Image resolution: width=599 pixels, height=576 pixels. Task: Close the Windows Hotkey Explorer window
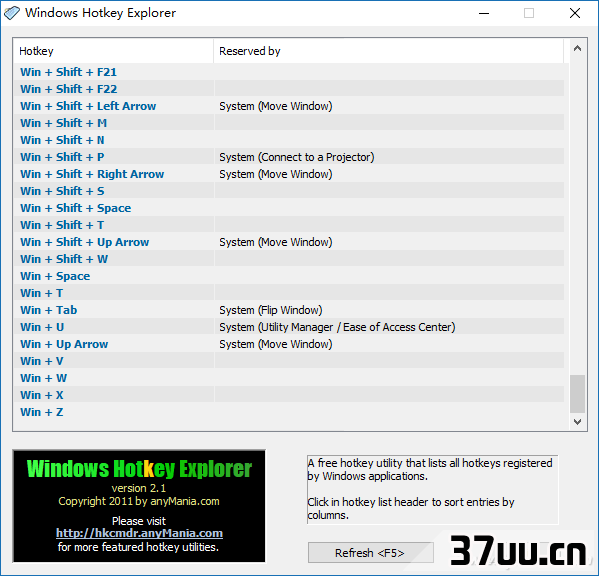pos(575,13)
